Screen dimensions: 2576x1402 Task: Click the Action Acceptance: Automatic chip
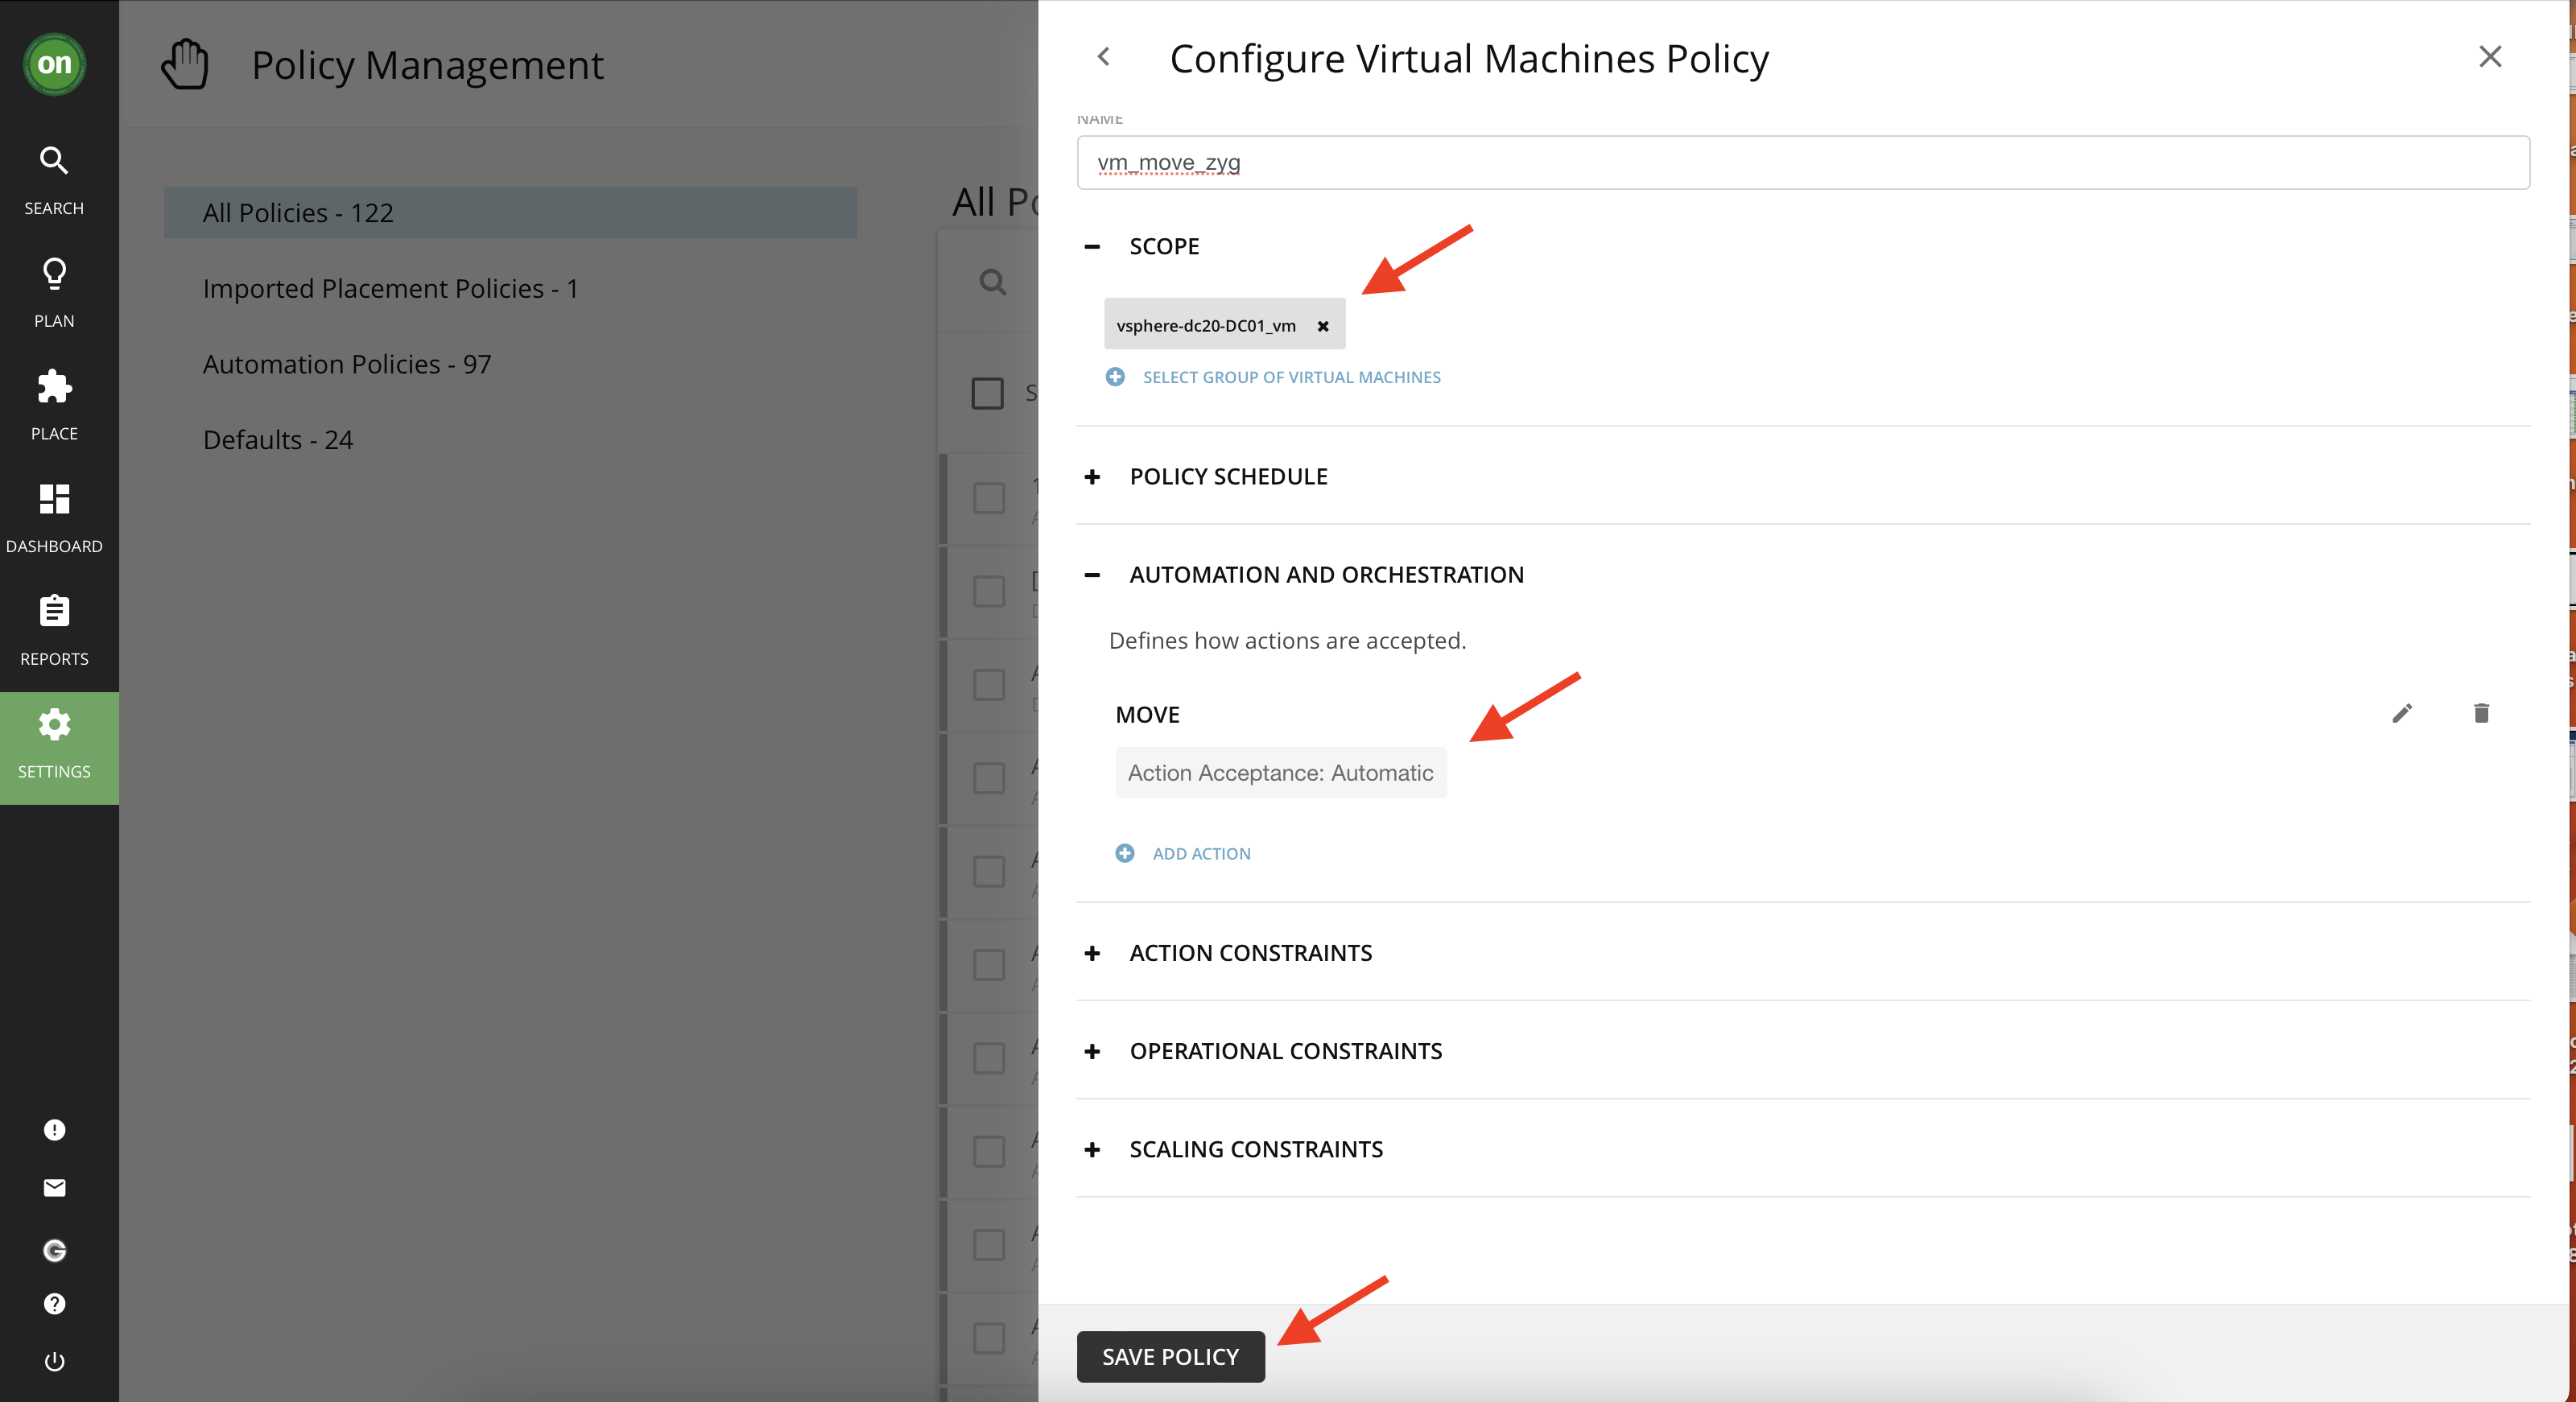tap(1280, 772)
